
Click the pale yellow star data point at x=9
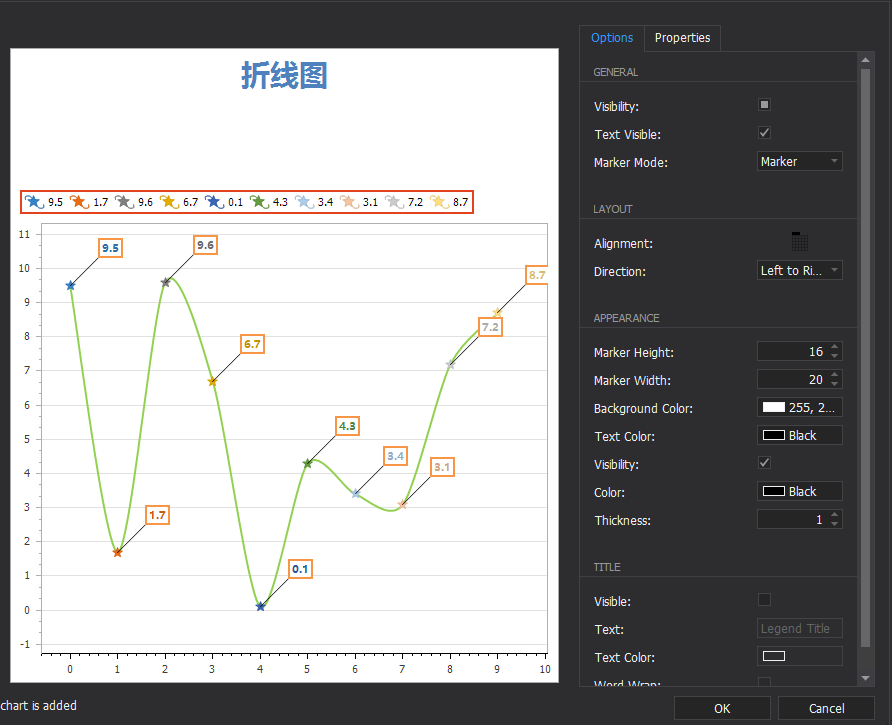click(498, 312)
